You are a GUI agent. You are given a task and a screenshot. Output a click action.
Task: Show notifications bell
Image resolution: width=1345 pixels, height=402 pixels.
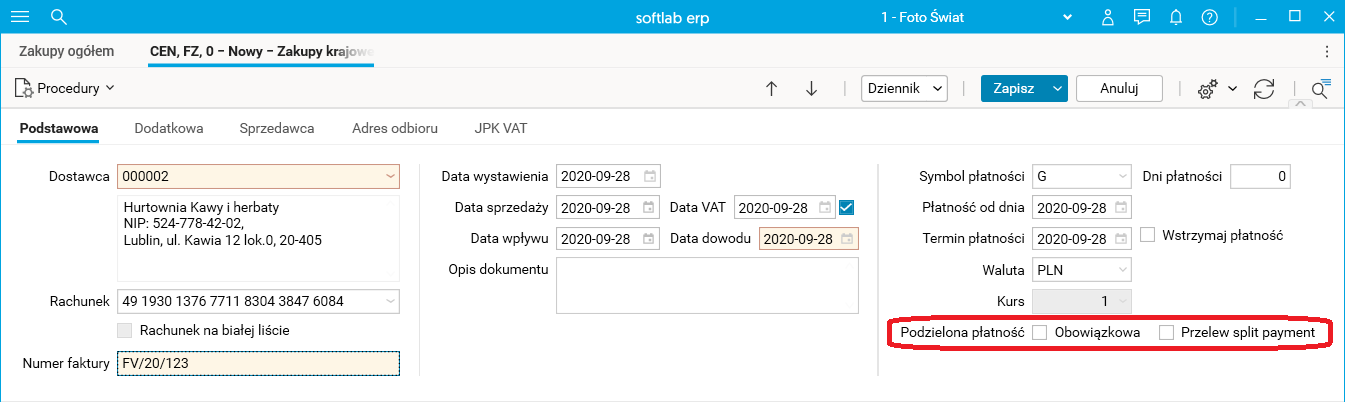tap(1176, 17)
